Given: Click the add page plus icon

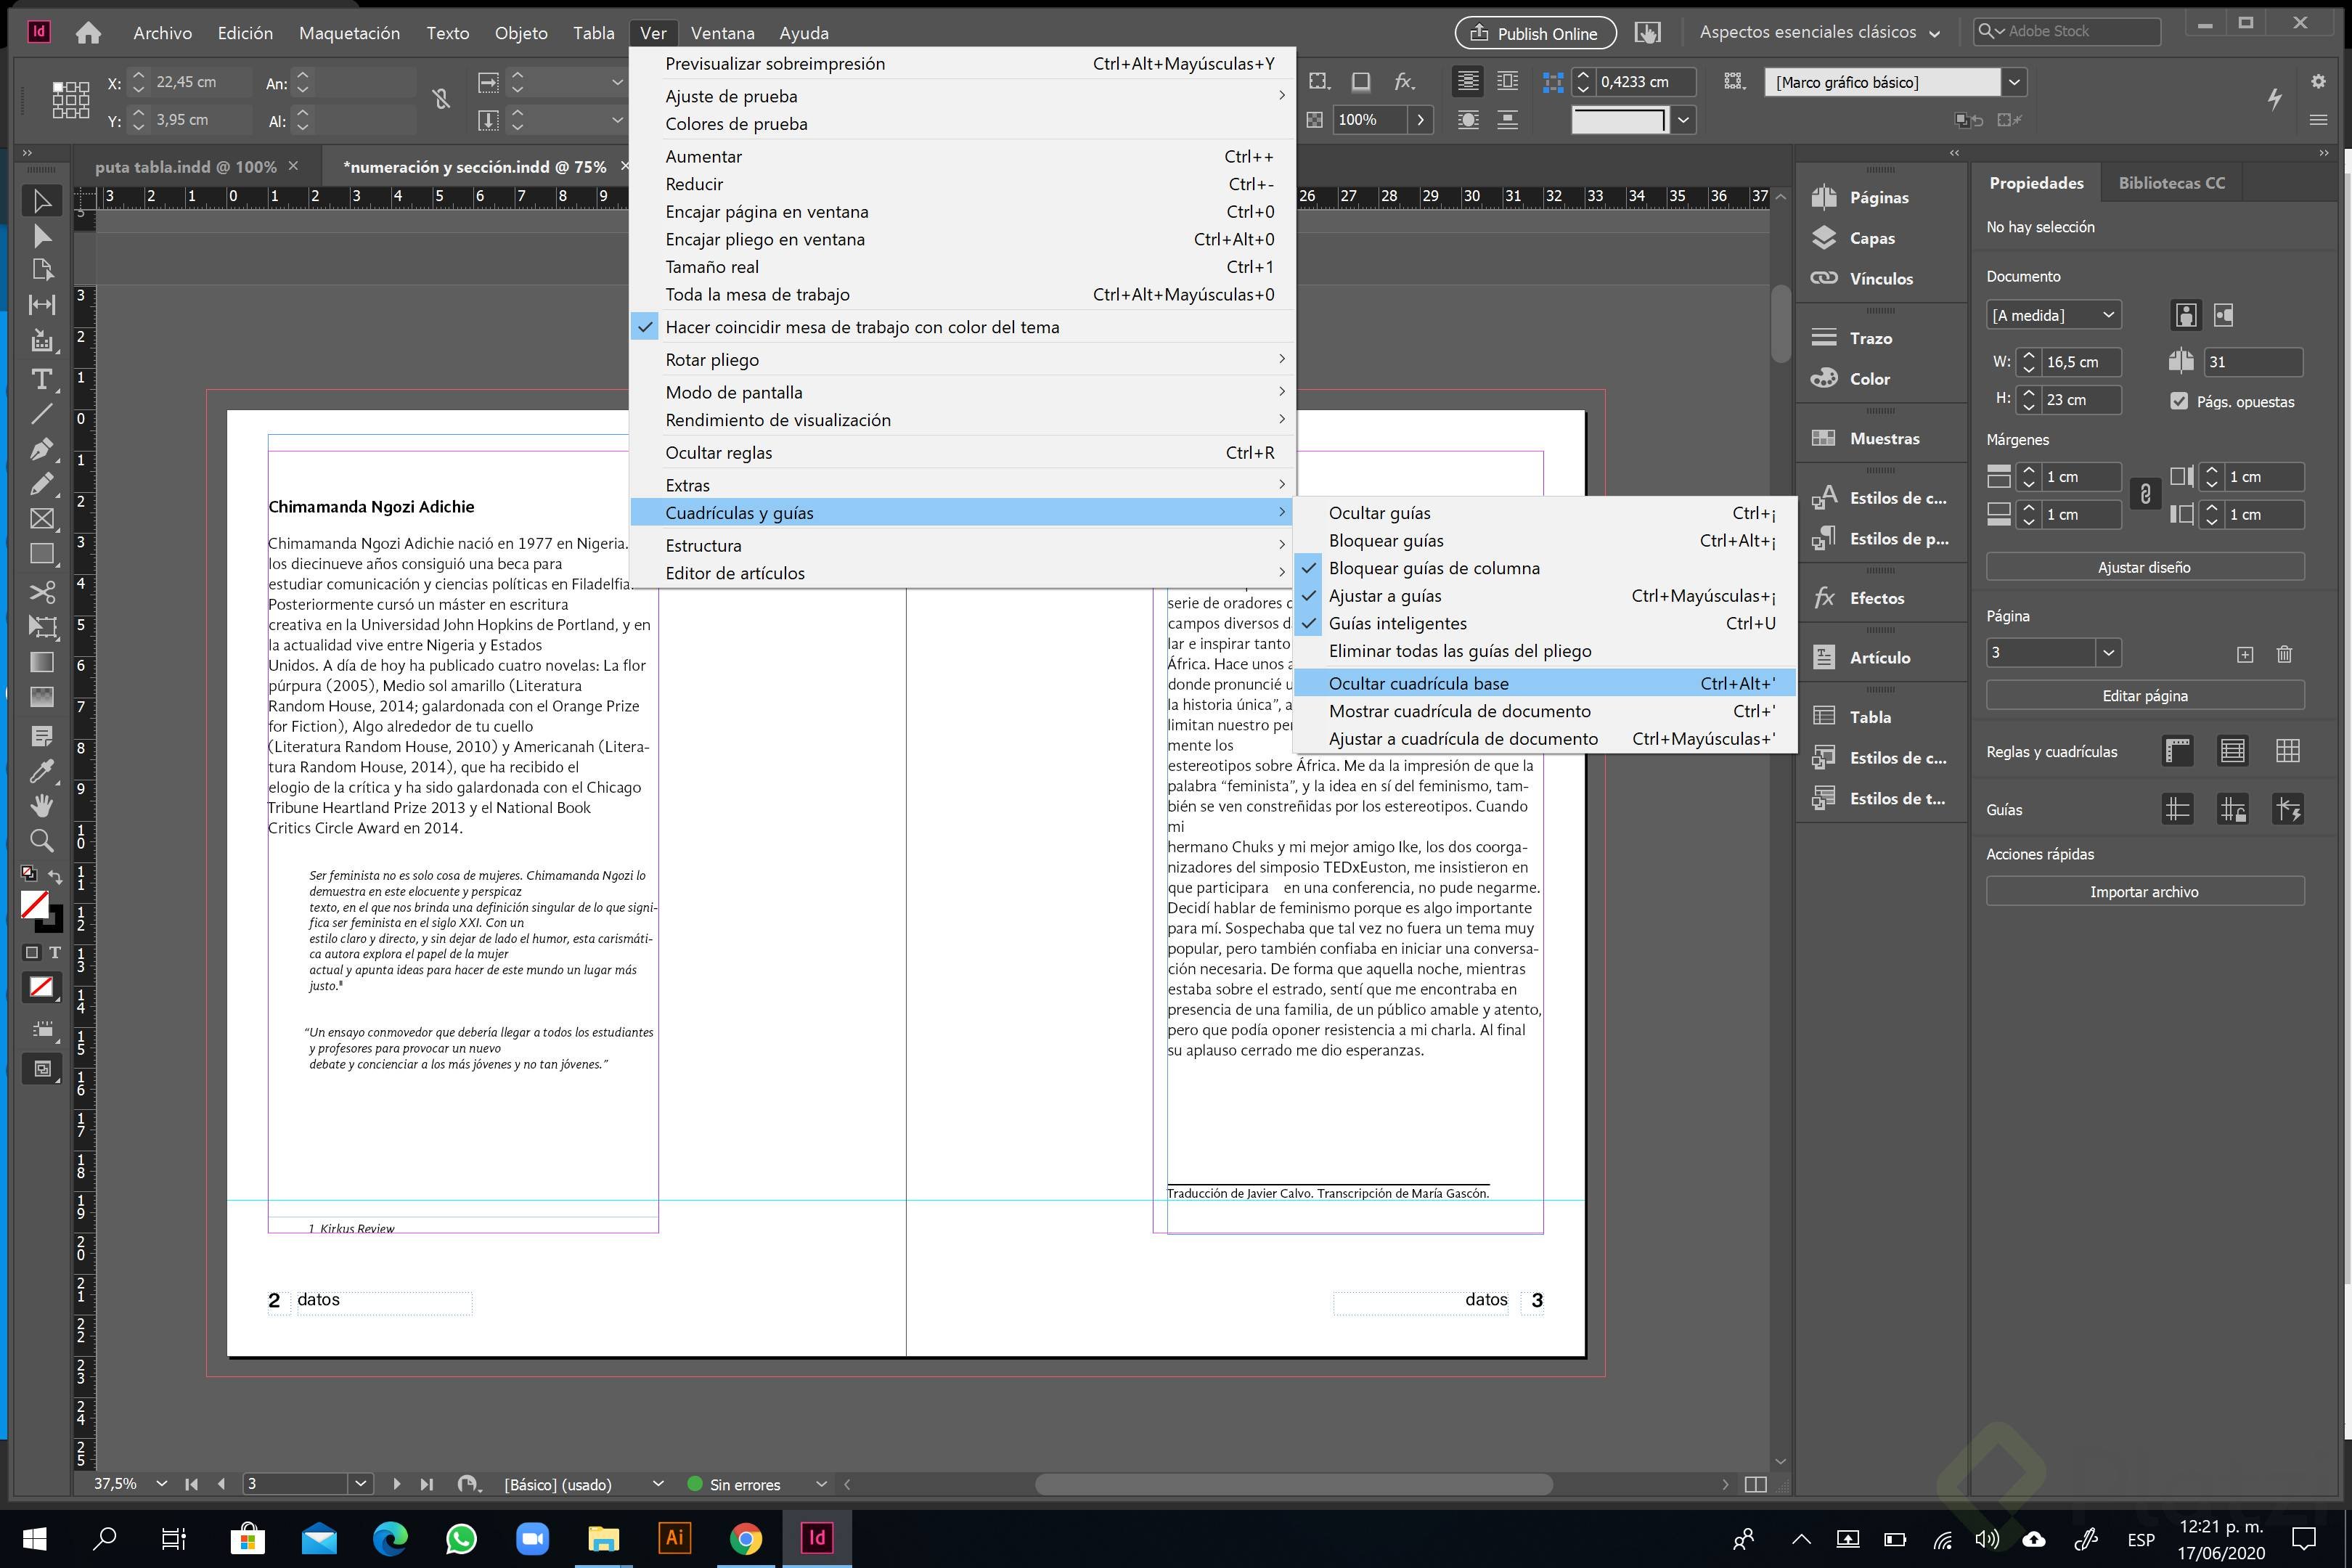Looking at the screenshot, I should click(x=2245, y=654).
